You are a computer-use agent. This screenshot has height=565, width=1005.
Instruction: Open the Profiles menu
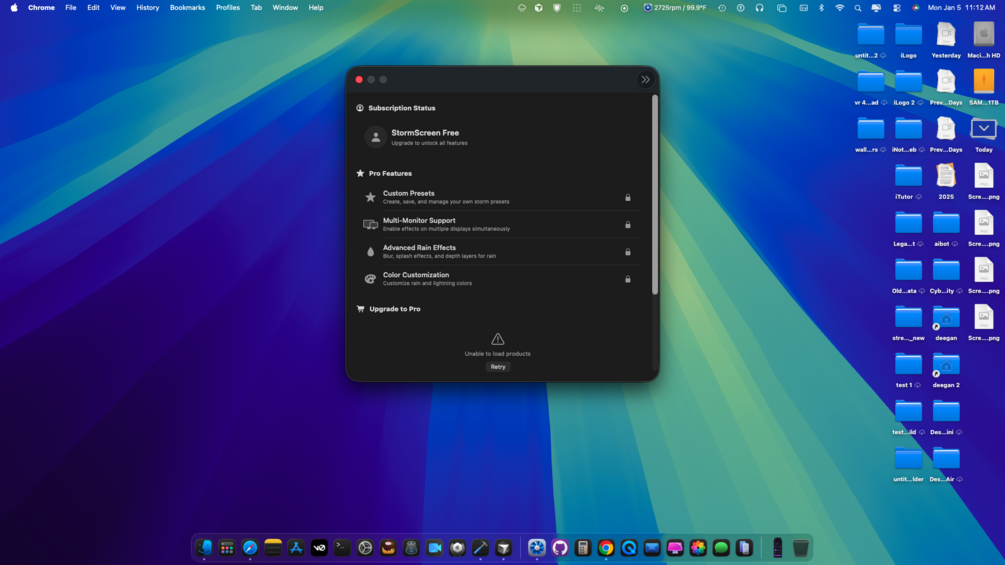(x=228, y=8)
